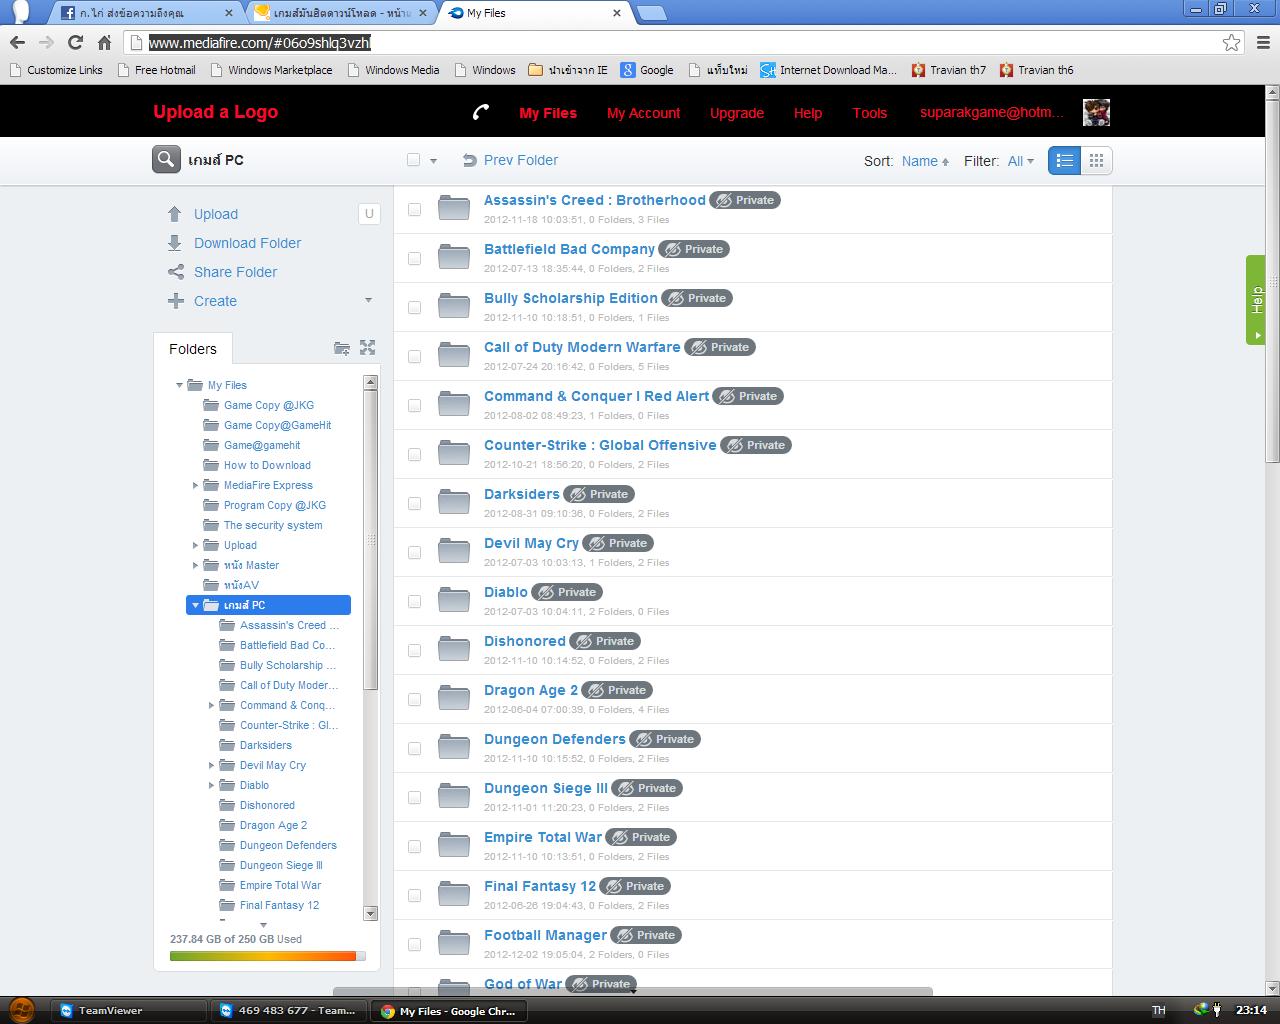Open the select-all dropdown arrow

[x=433, y=161]
